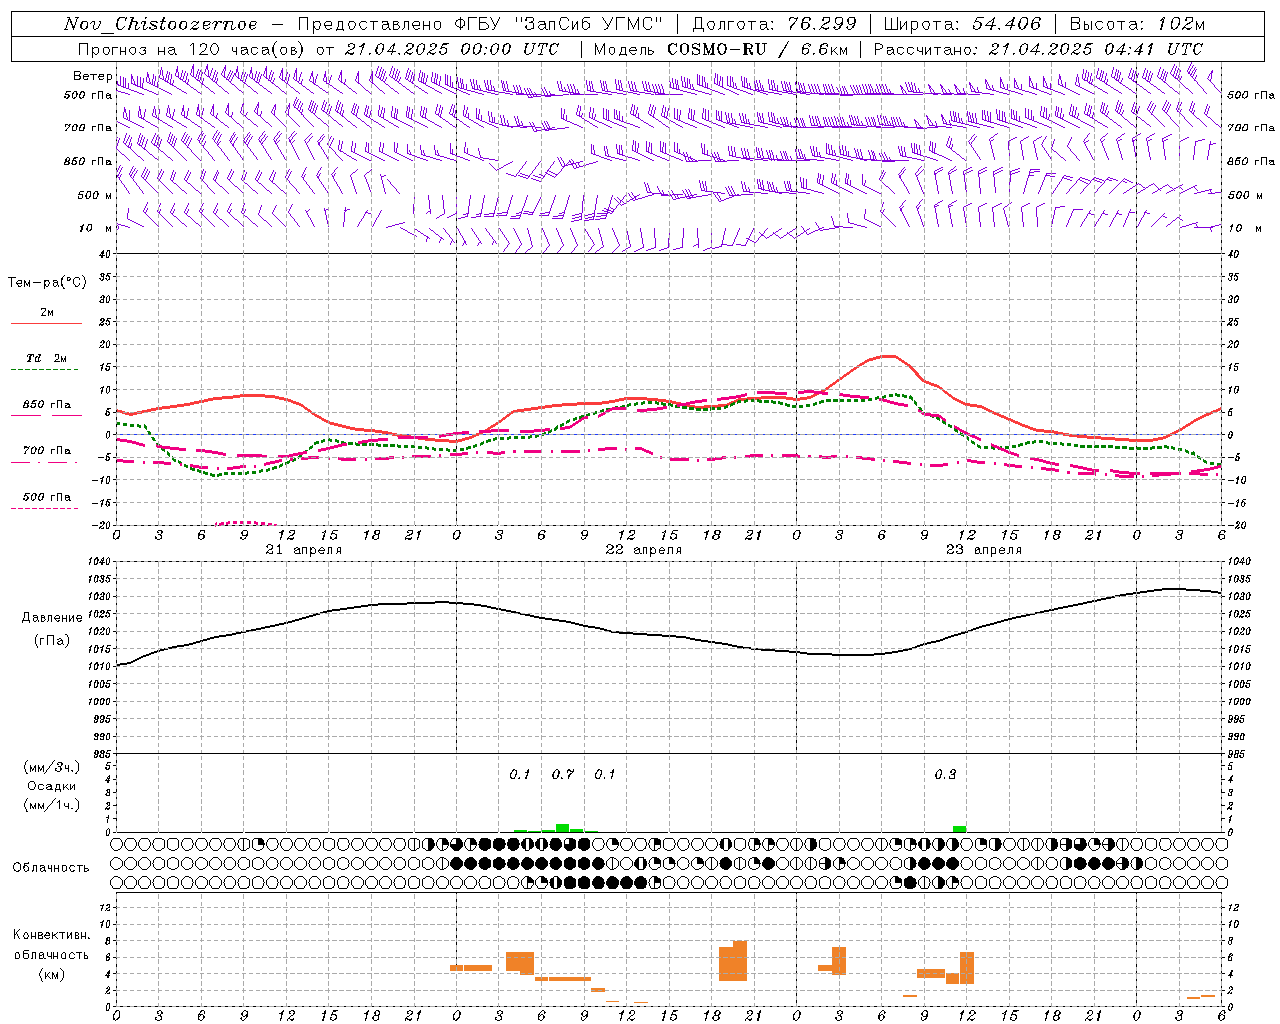Click the "21 апреля" date label
Viewport: 1280px width, 1024px height.
(x=304, y=550)
